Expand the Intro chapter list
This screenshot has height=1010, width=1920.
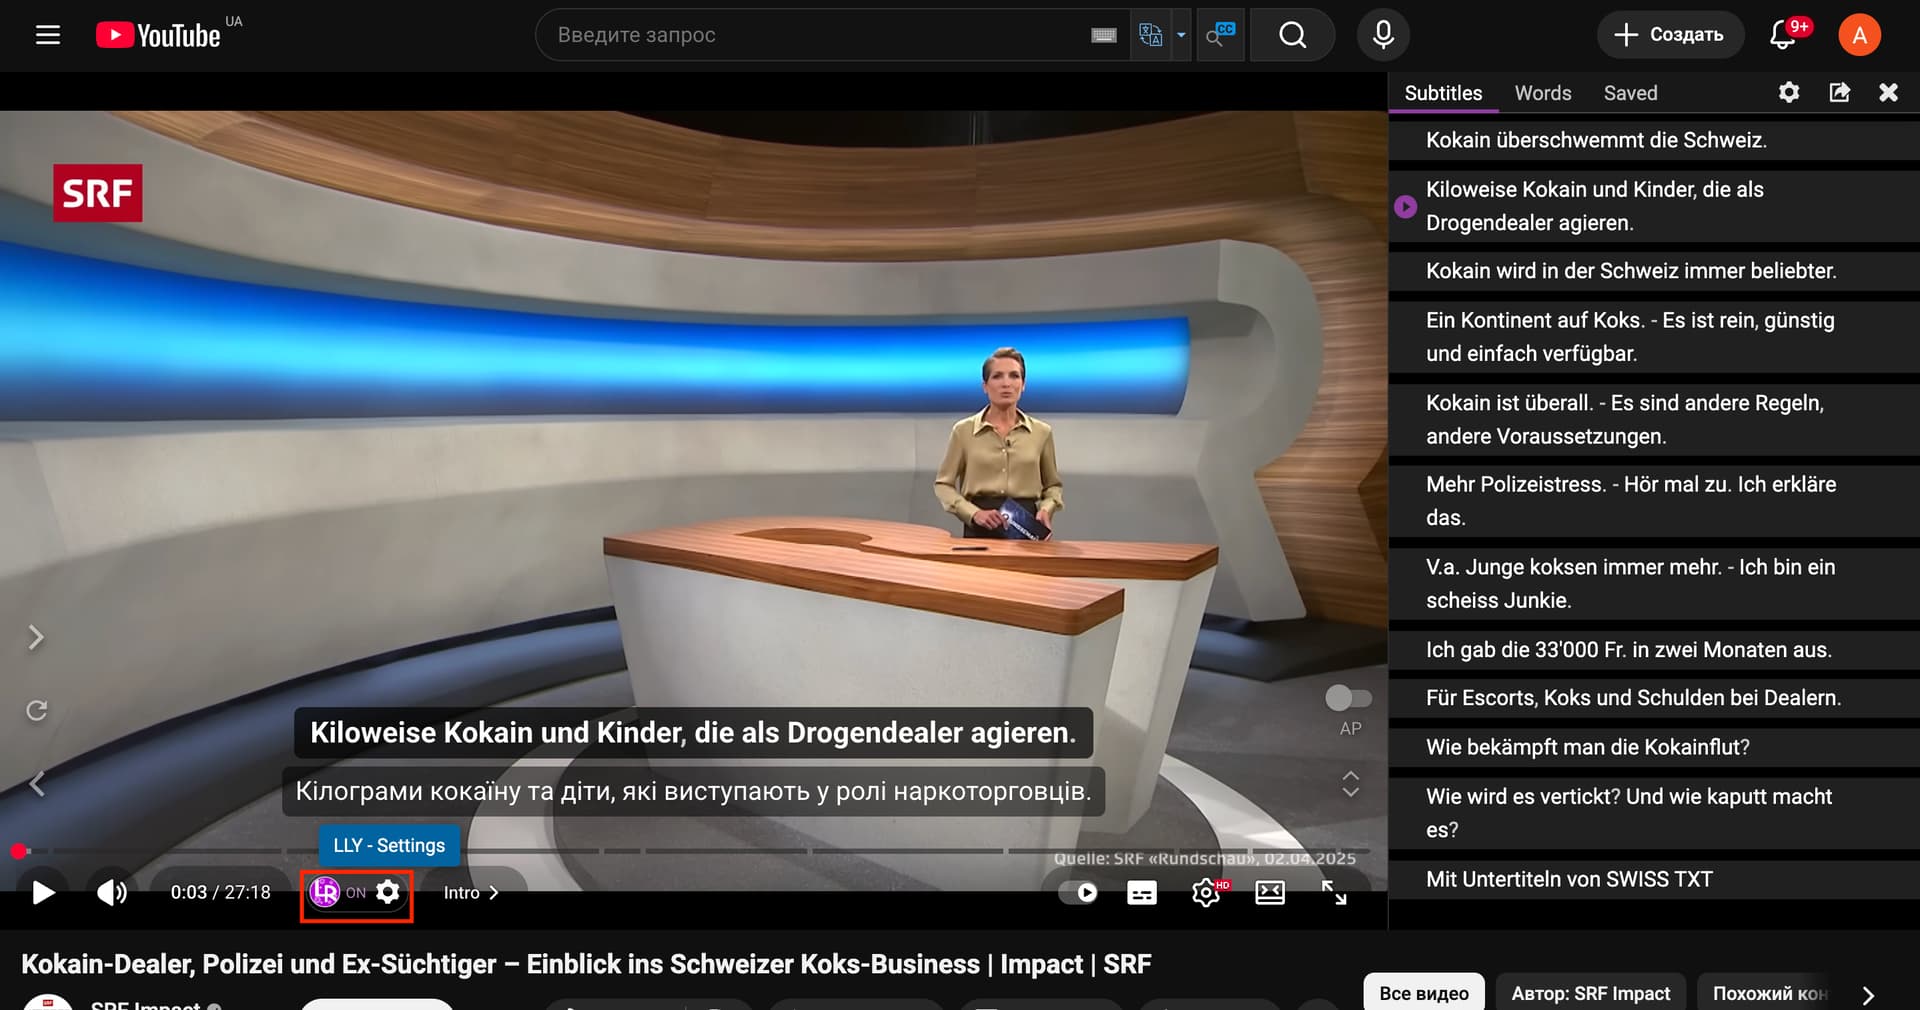point(471,893)
